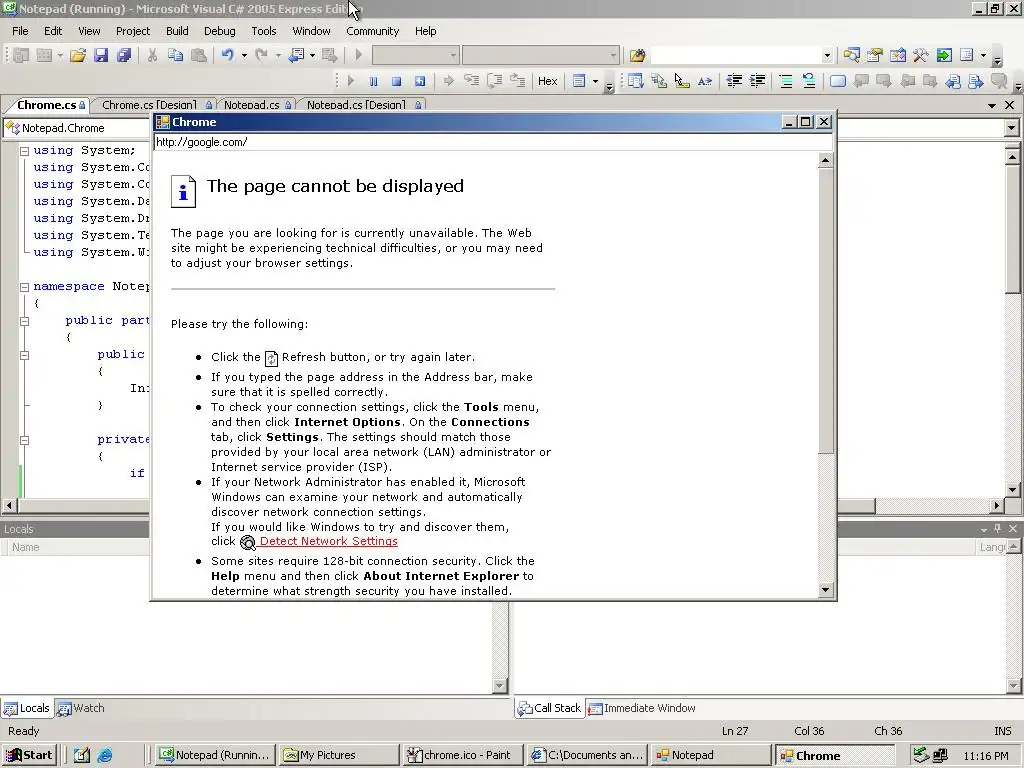Click the Chrome window scroll-down arrow
This screenshot has height=768, width=1024.
click(825, 590)
